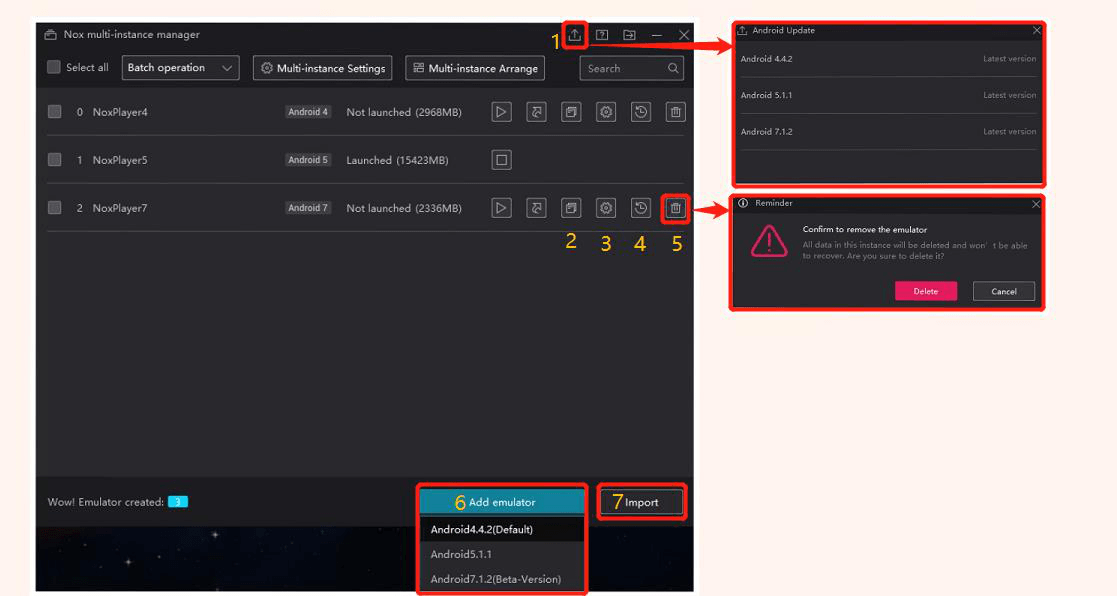Check the NoxPlayer4 row checkbox
Viewport: 1117px width, 596px height.
[54, 112]
